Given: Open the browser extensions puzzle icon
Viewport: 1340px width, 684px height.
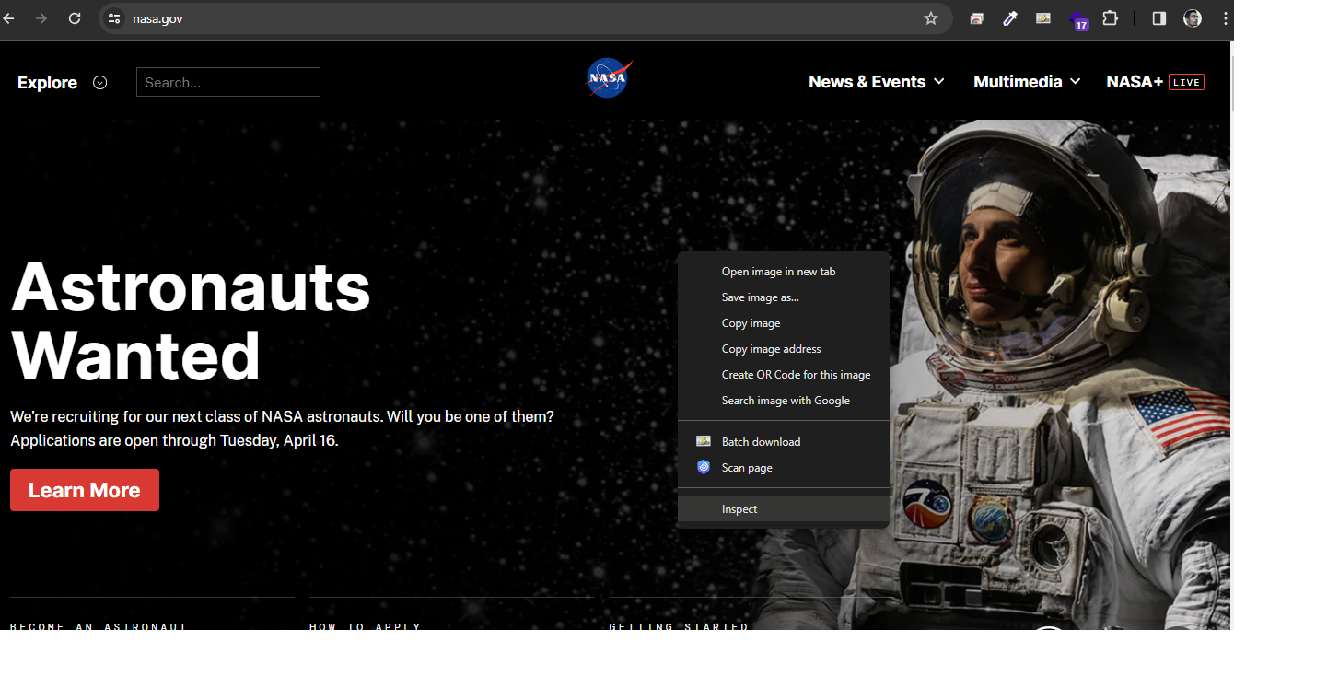Looking at the screenshot, I should click(x=1110, y=18).
